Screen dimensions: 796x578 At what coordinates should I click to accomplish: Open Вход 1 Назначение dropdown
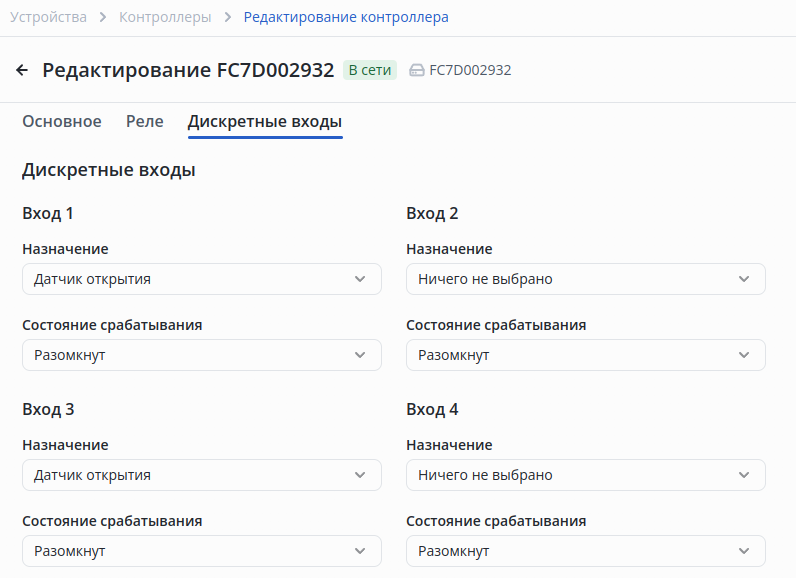(201, 279)
